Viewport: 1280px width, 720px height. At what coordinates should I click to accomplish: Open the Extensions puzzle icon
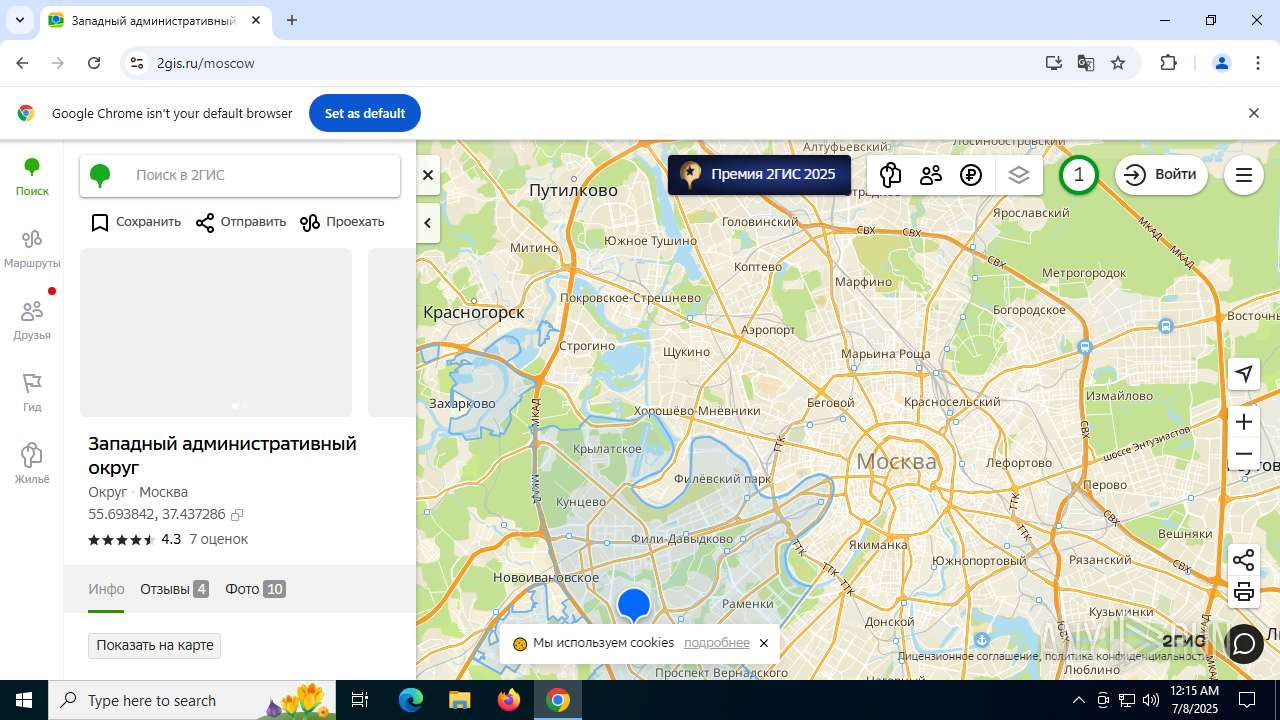[x=1168, y=63]
